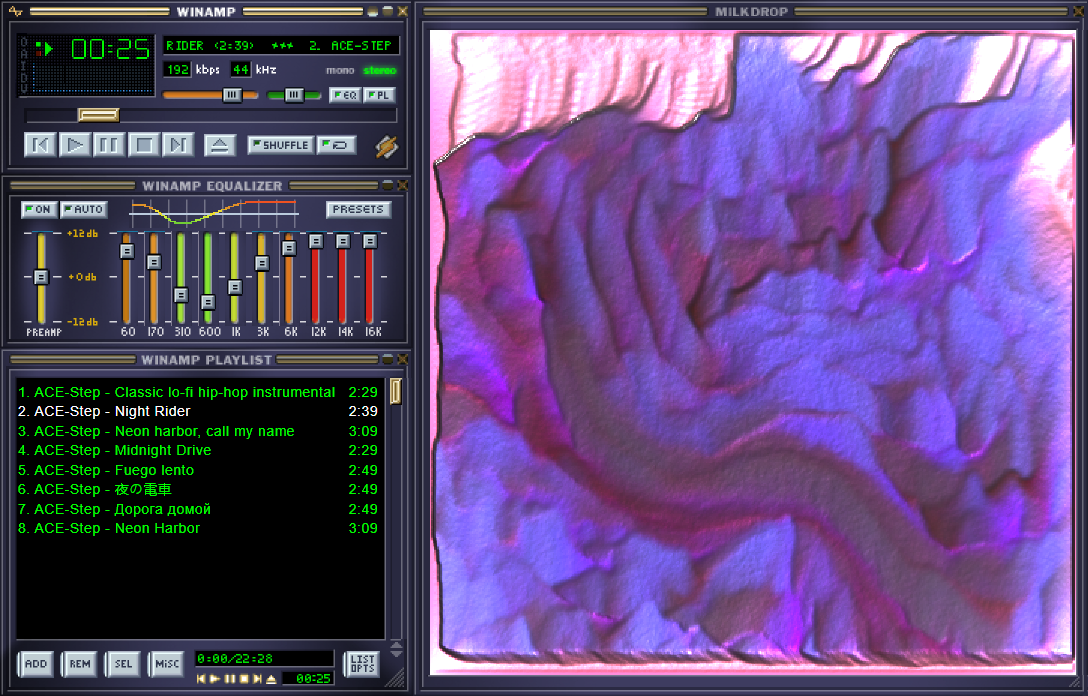The height and width of the screenshot is (696, 1088).
Task: Click the Milkdrop visualization area
Action: coord(752,352)
